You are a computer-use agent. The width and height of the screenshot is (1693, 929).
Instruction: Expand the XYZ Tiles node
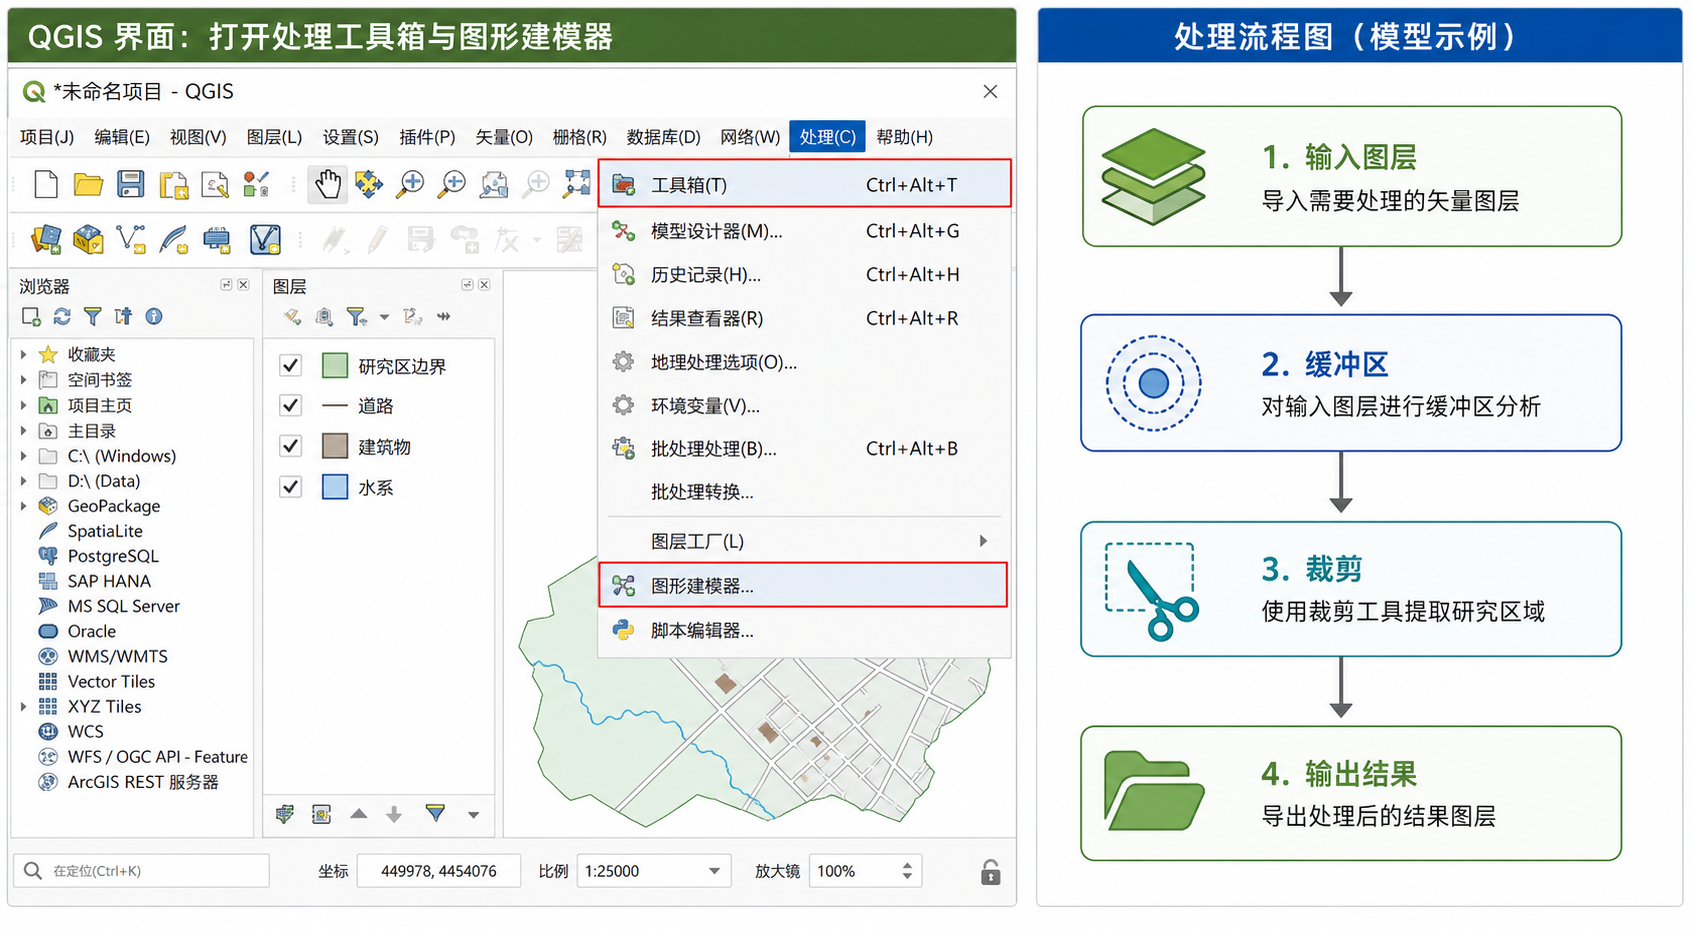coord(24,707)
